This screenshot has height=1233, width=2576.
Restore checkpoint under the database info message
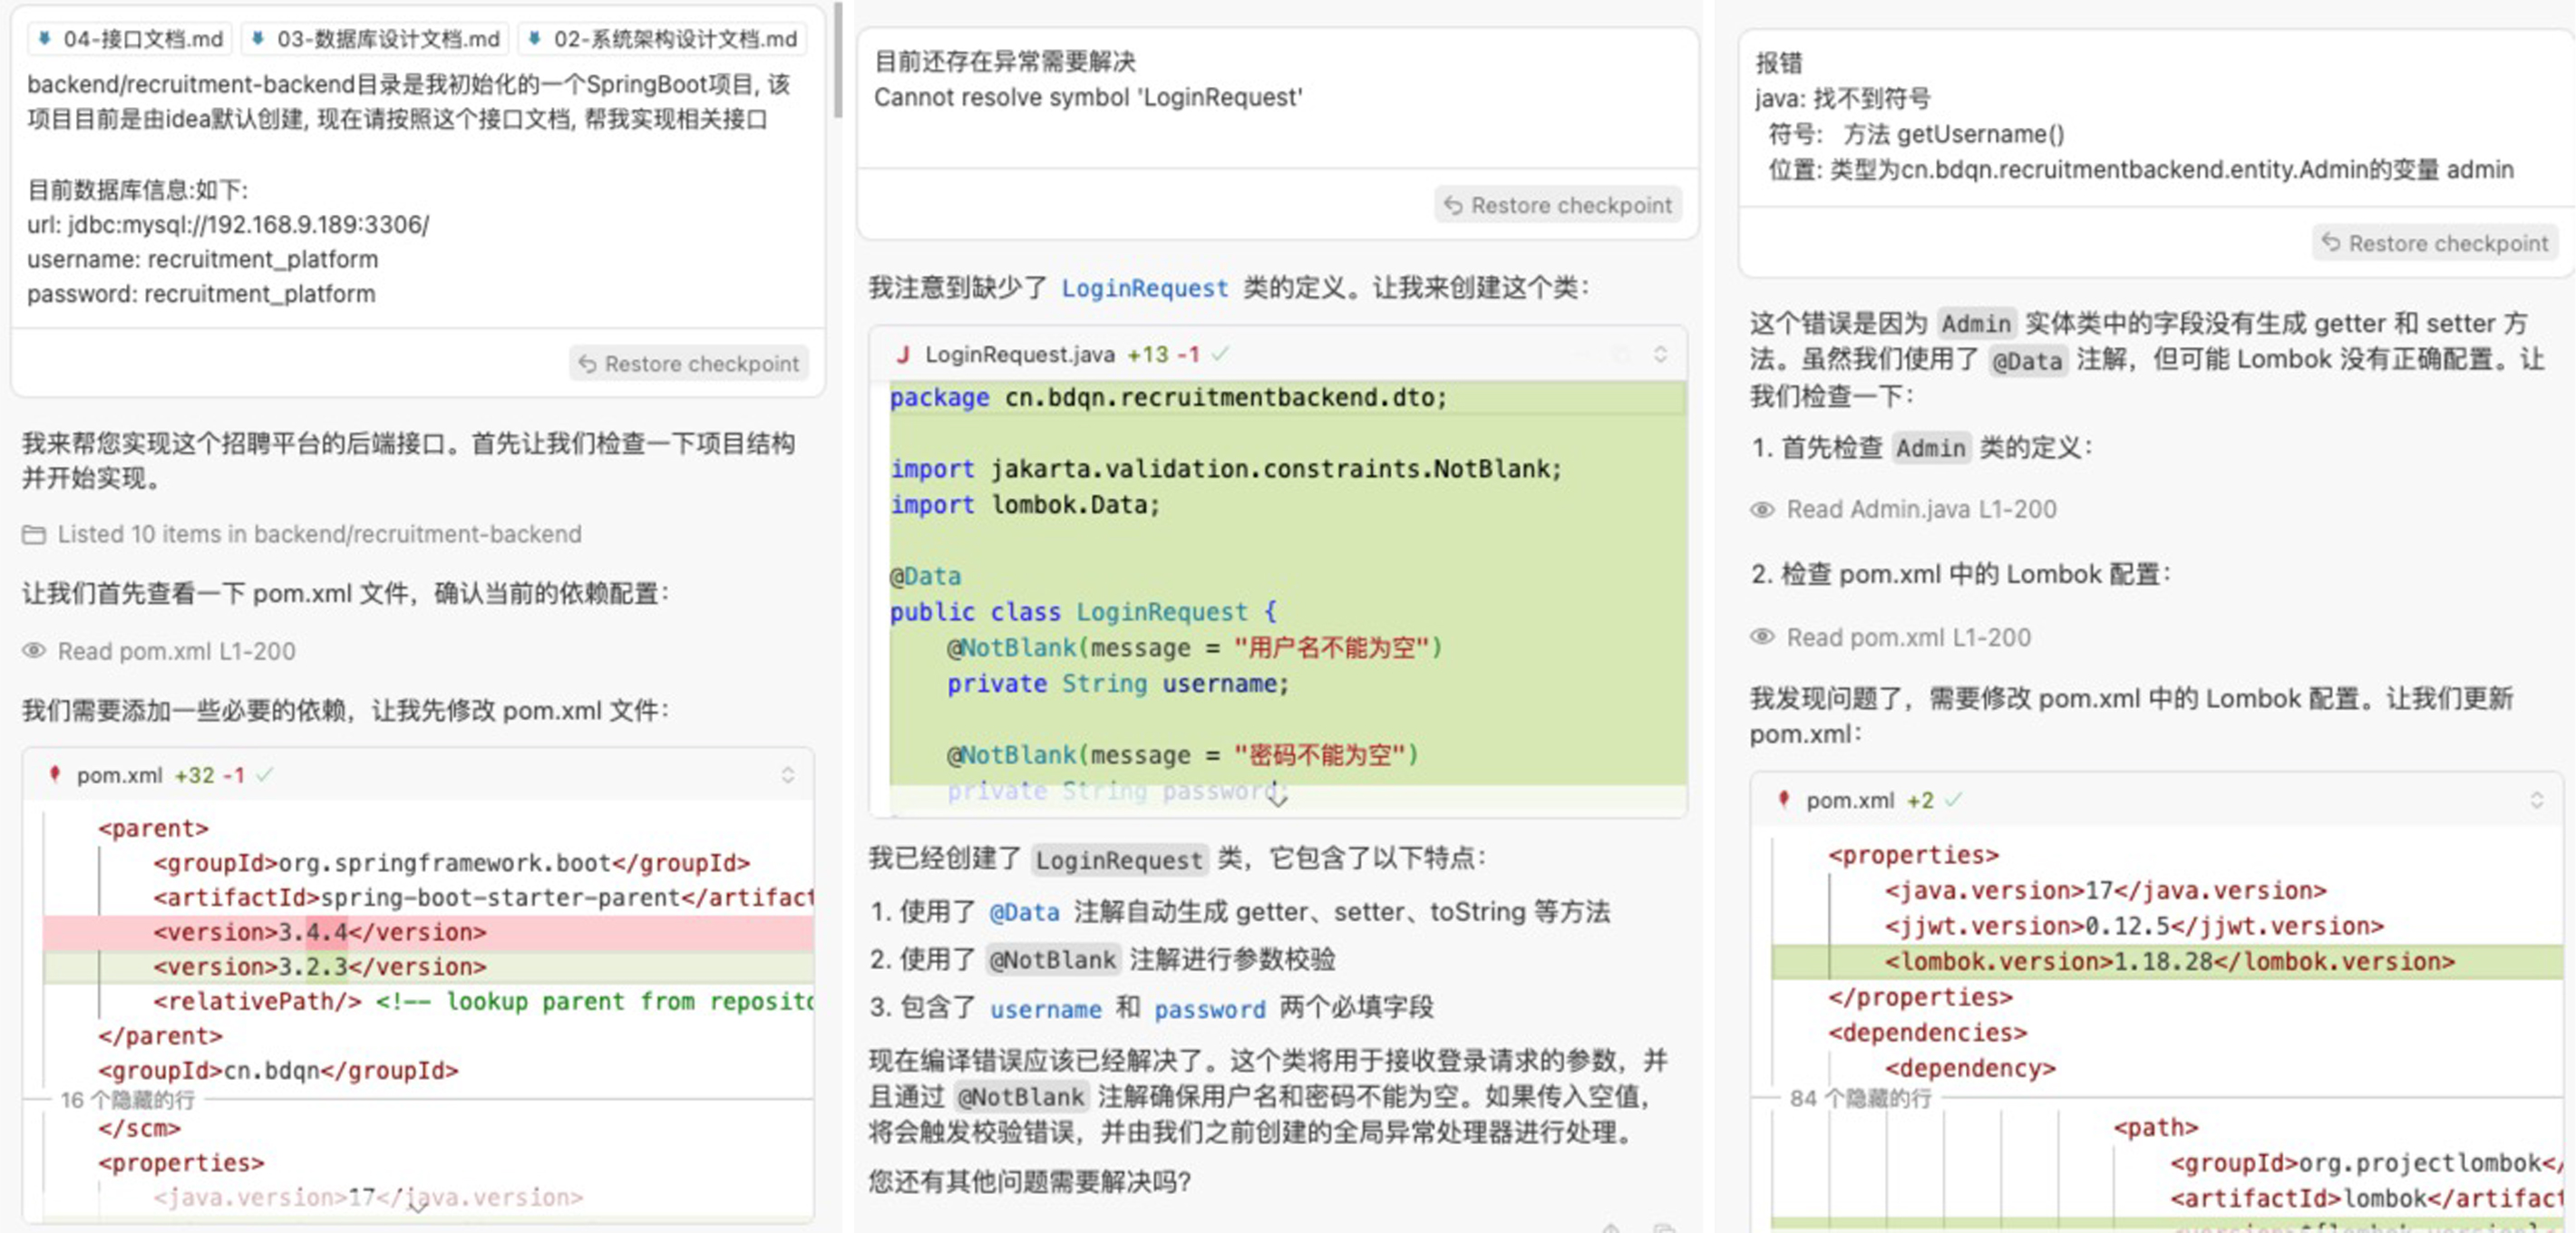(x=689, y=363)
